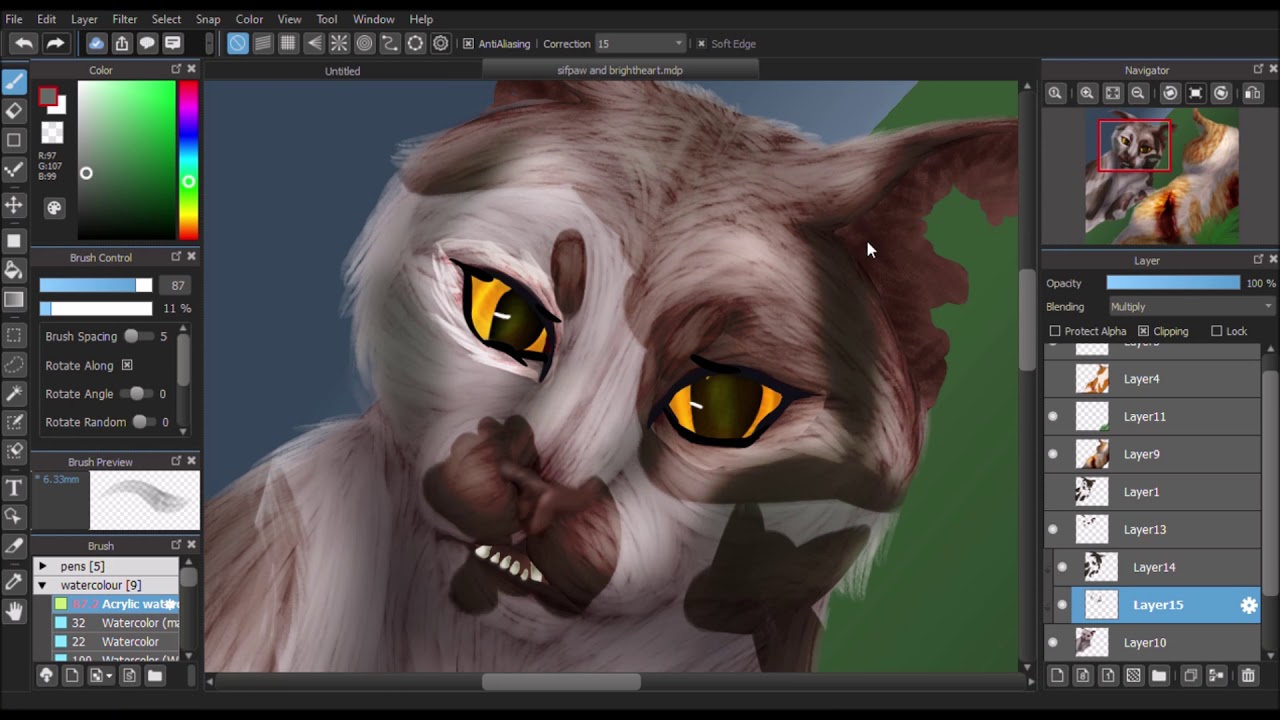1280x720 pixels.
Task: Enable Protect Alpha checkbox
Action: point(1055,331)
